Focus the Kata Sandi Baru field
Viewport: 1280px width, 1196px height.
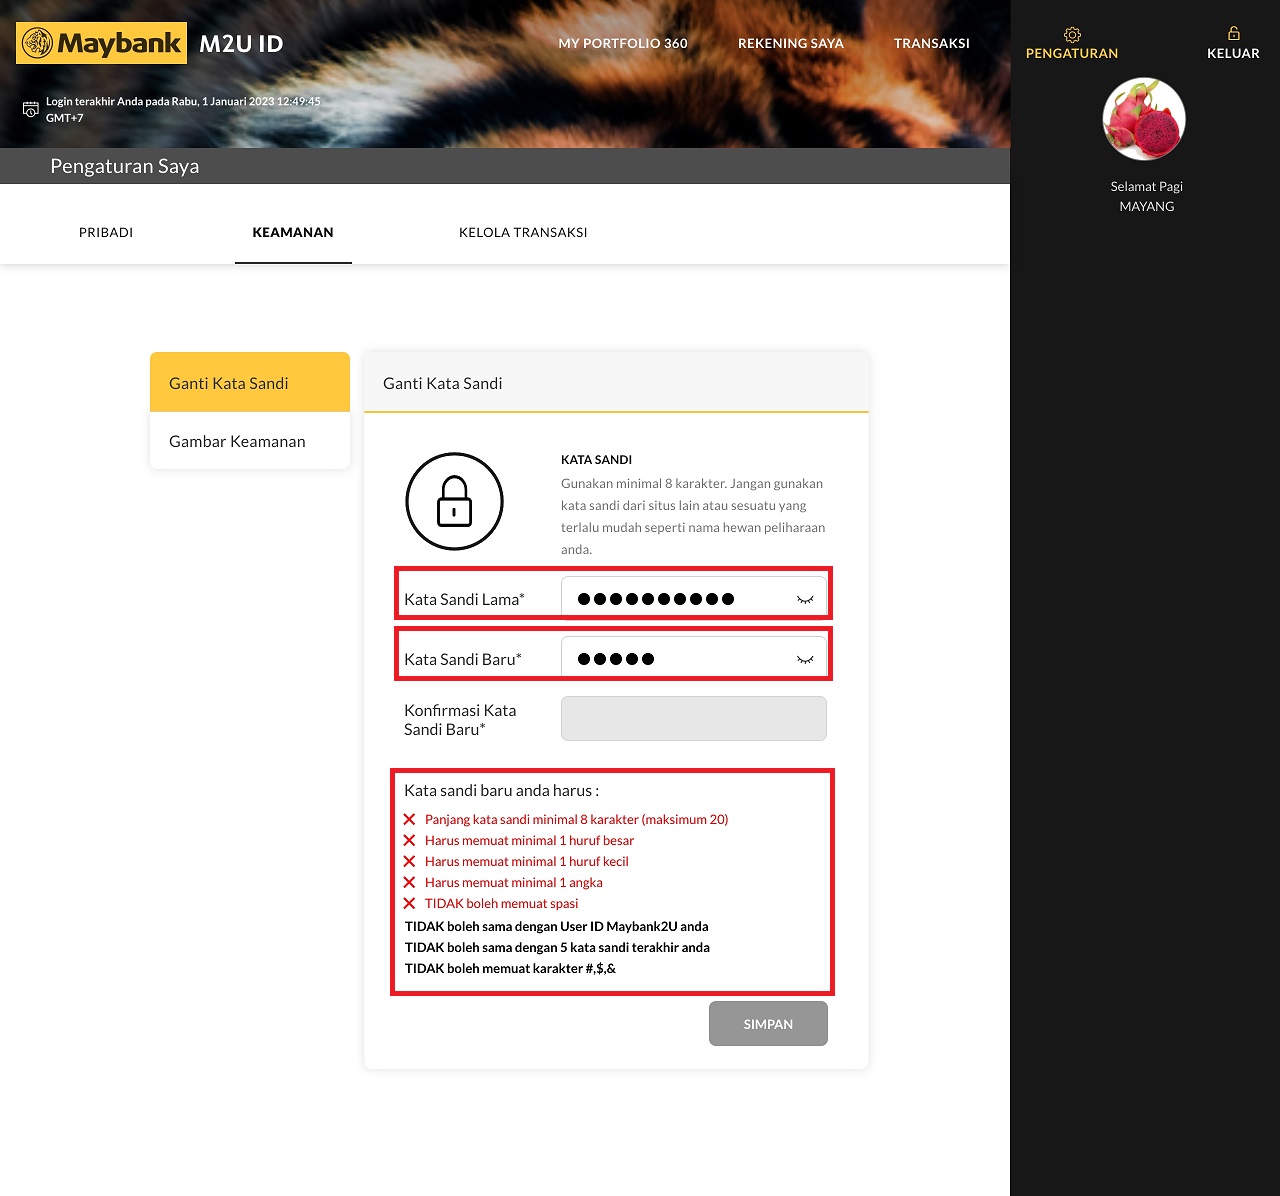(694, 659)
